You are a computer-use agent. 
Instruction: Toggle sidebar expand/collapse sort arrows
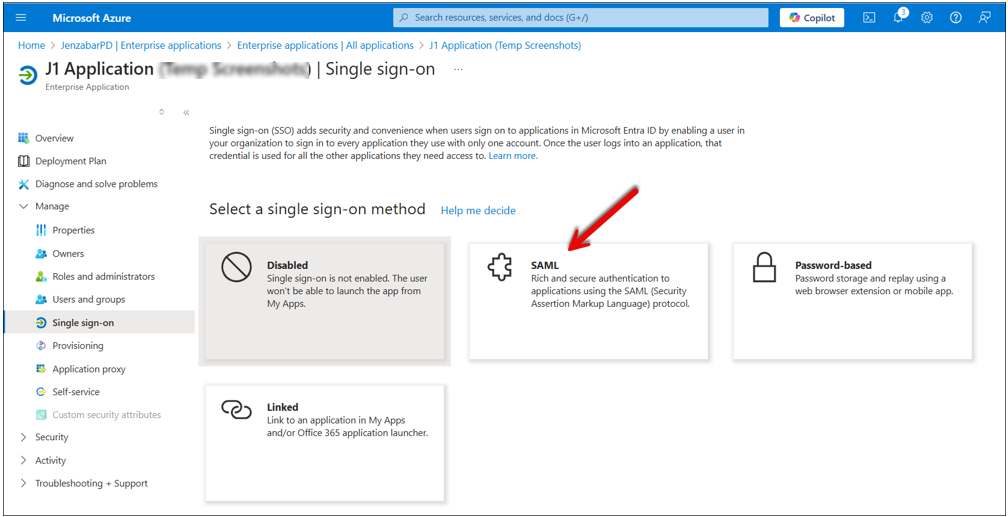click(161, 112)
